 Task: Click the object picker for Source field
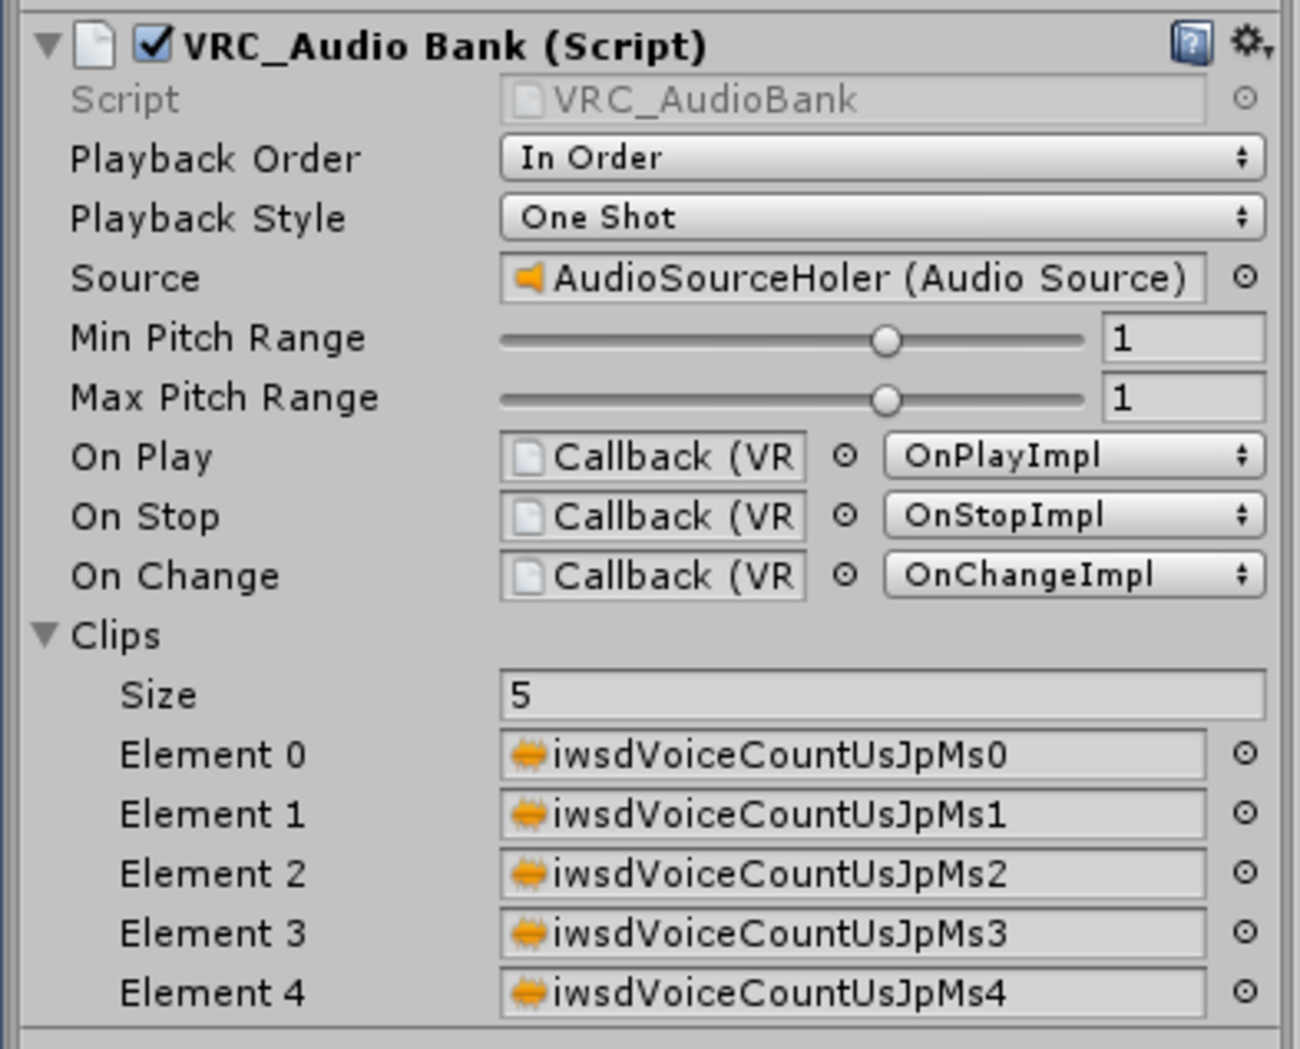coord(1244,277)
